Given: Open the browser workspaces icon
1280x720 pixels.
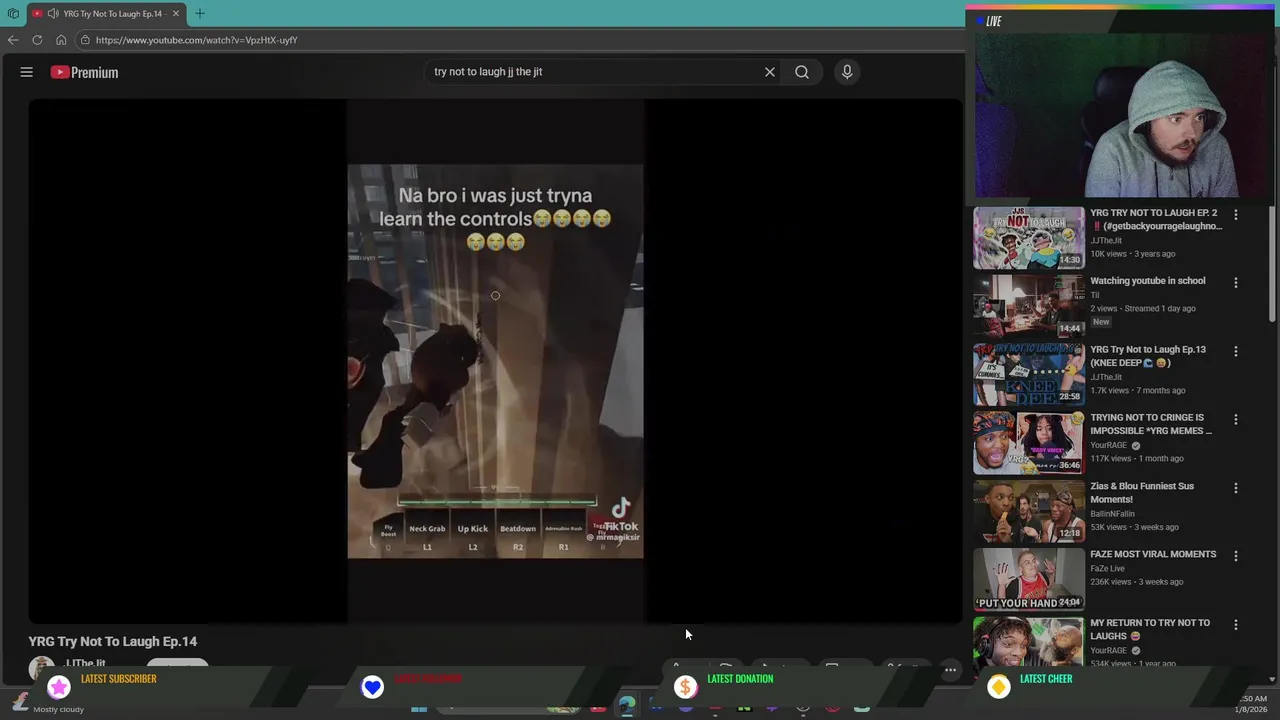Looking at the screenshot, I should point(13,14).
